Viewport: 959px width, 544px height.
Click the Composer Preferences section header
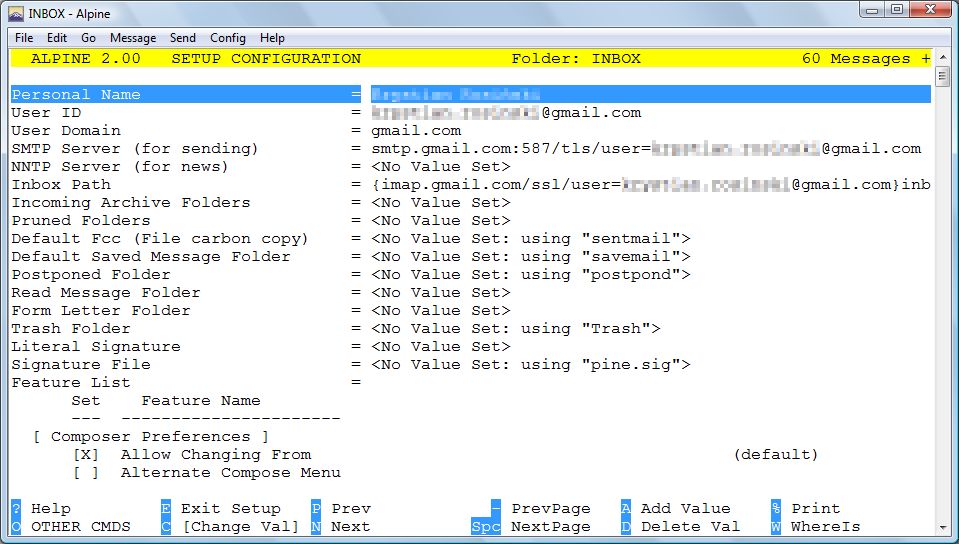tap(150, 436)
